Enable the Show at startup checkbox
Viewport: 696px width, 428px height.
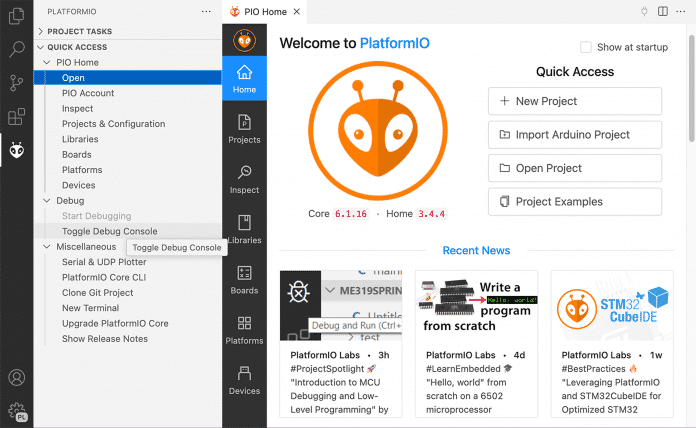coord(586,47)
